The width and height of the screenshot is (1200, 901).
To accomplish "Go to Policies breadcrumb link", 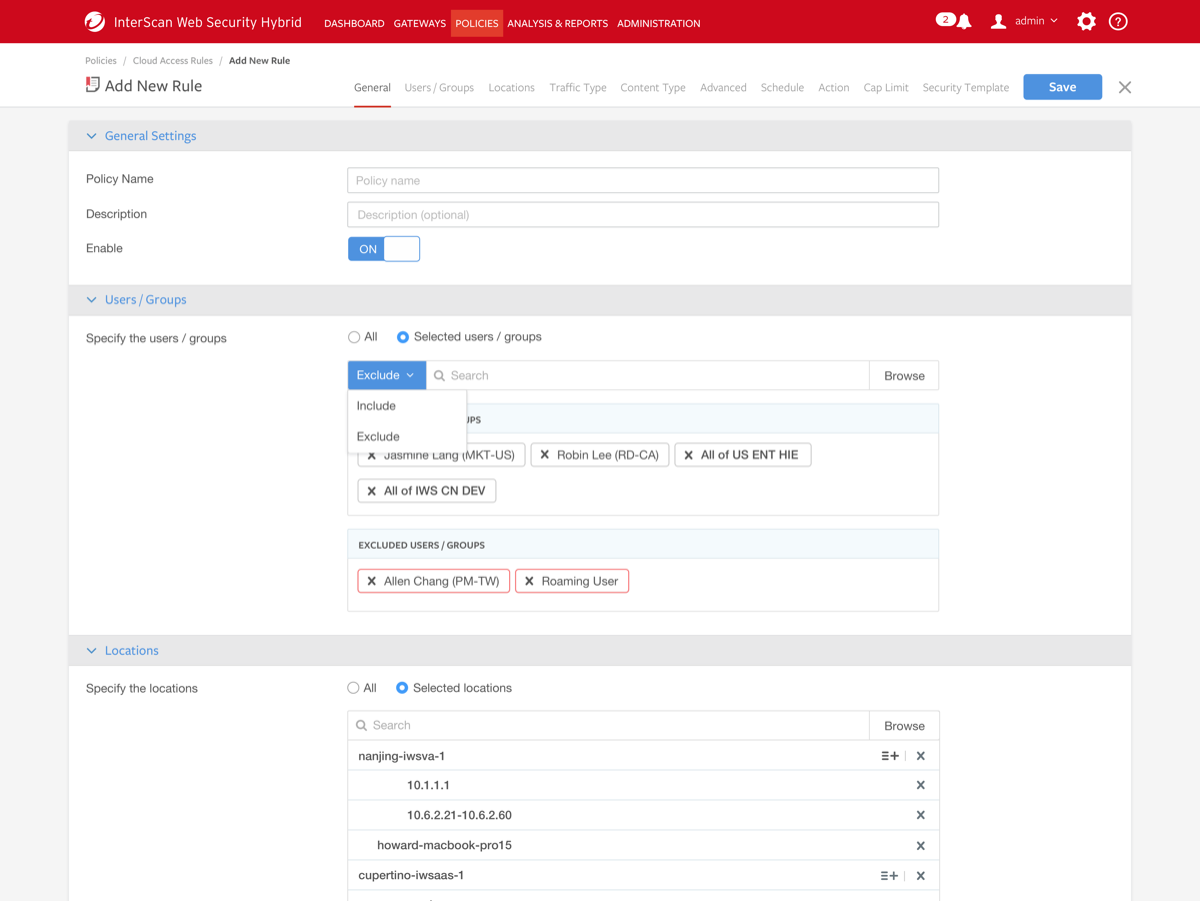I will click(101, 61).
